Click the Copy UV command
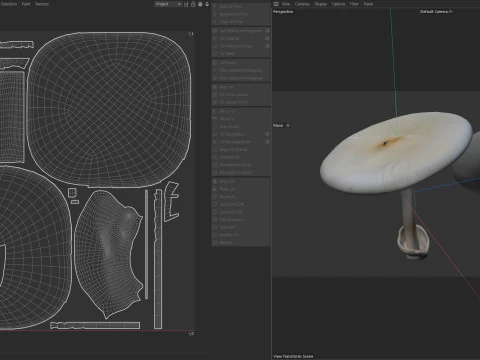The width and height of the screenshot is (480, 360). coord(241,182)
